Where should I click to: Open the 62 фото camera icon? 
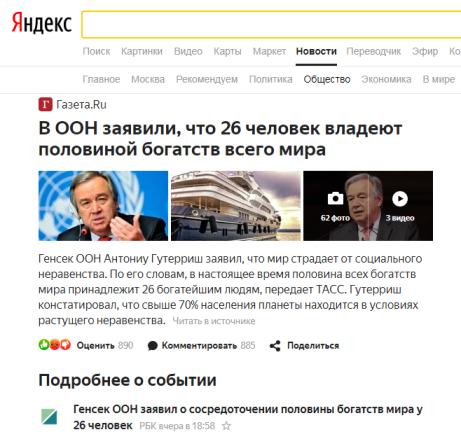(x=335, y=198)
